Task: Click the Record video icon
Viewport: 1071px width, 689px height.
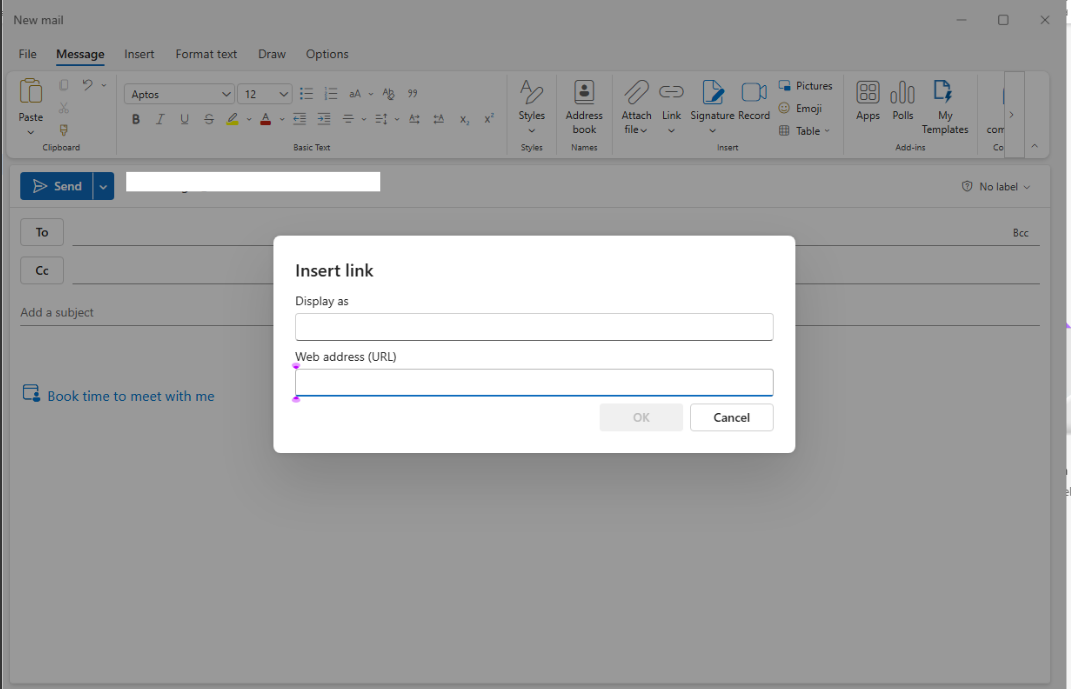Action: pos(754,101)
